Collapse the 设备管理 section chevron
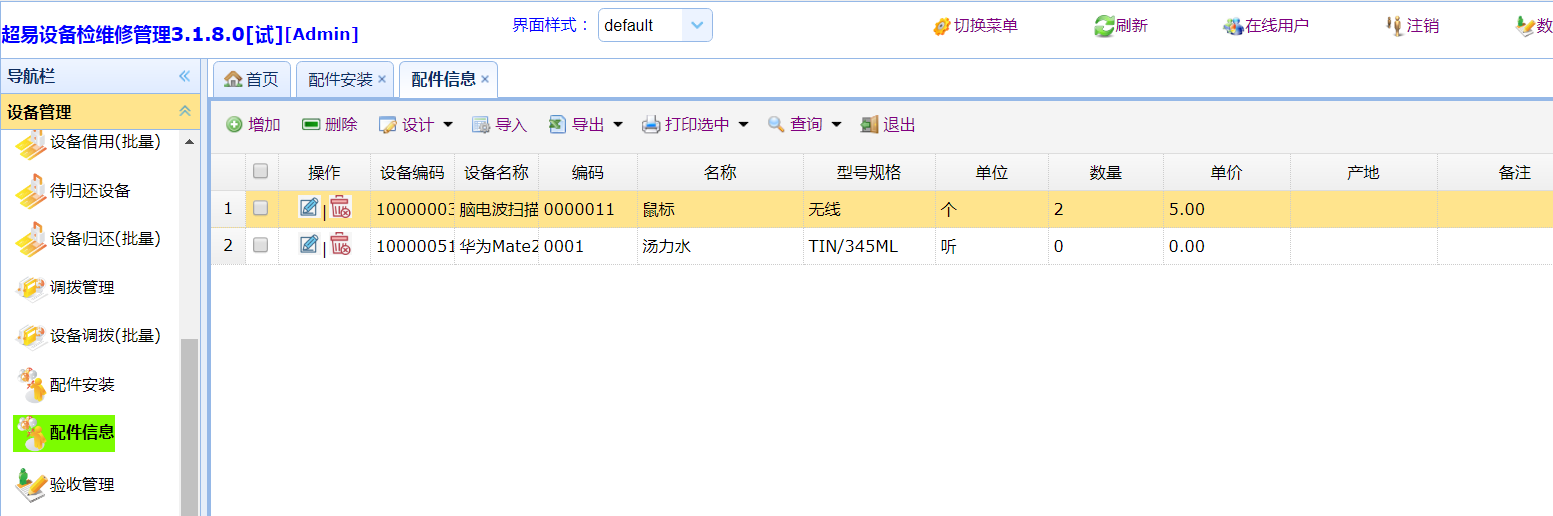This screenshot has width=1553, height=516. (184, 112)
